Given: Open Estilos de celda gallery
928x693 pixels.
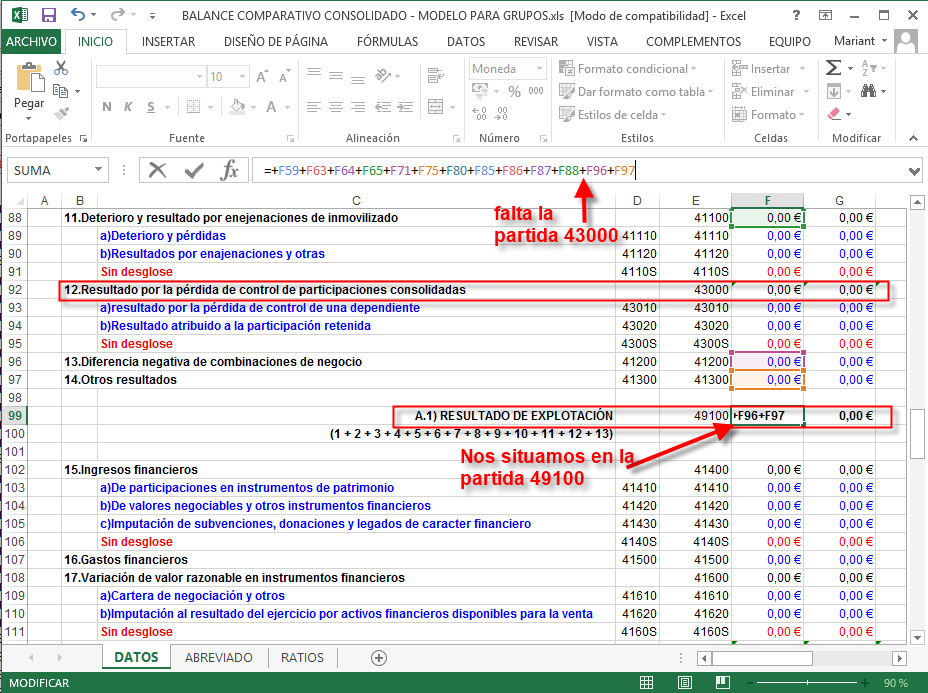Looking at the screenshot, I should click(613, 114).
